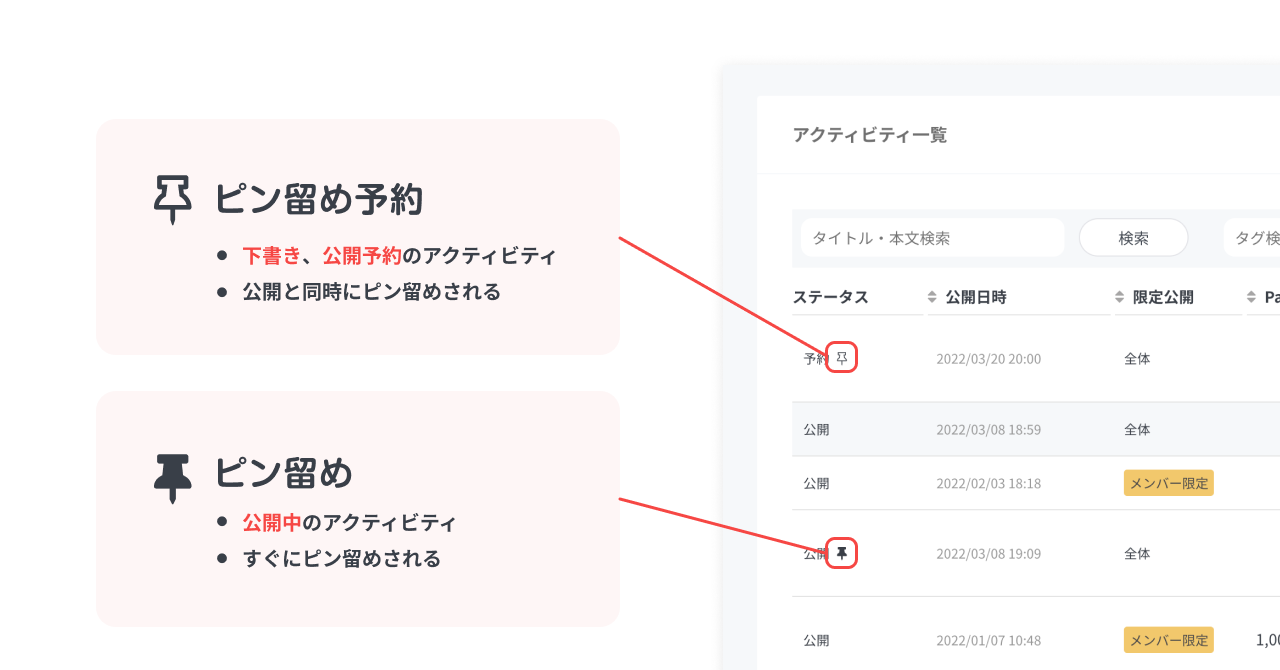The width and height of the screenshot is (1280, 670).
Task: Click the ステータス column header
Action: [830, 297]
